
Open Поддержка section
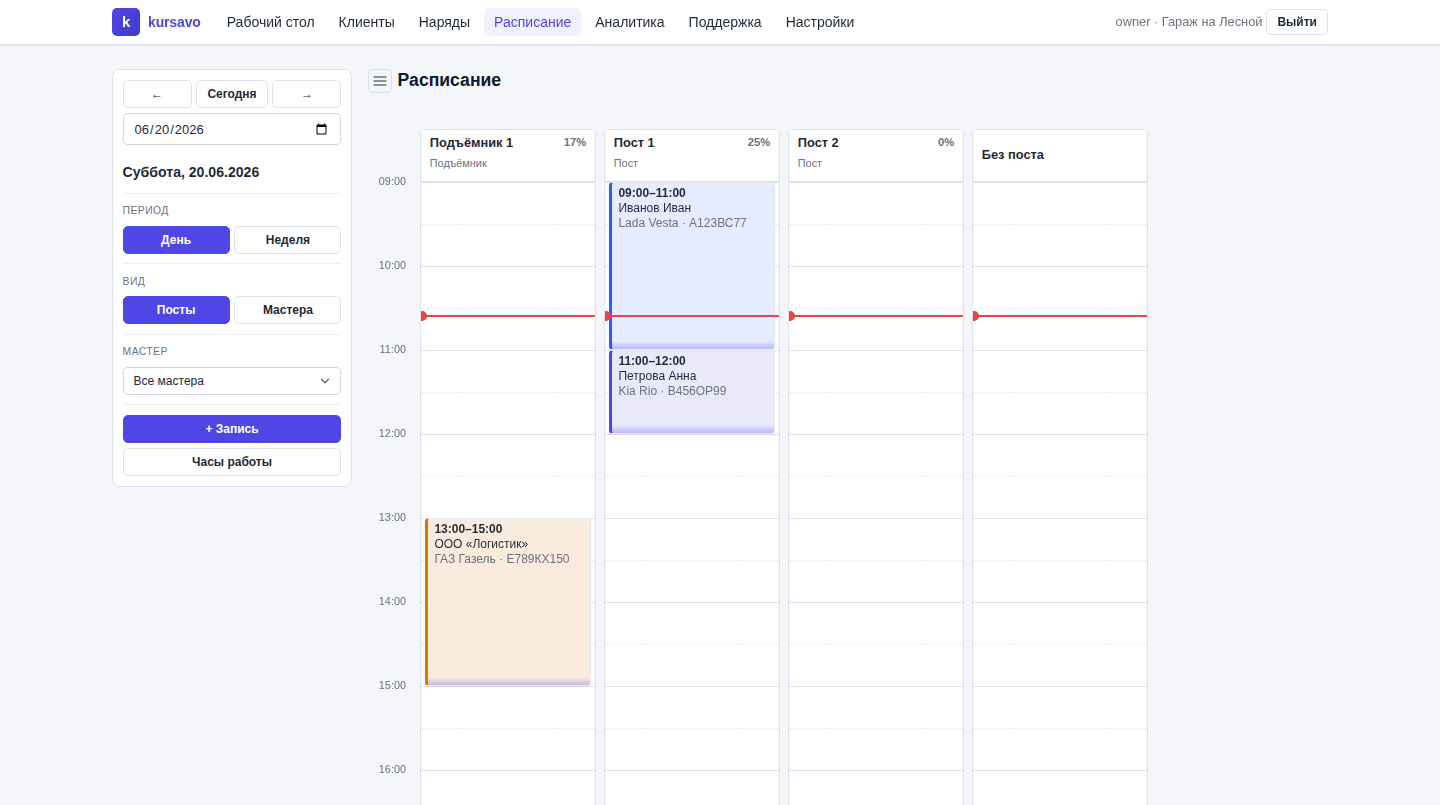click(x=725, y=22)
